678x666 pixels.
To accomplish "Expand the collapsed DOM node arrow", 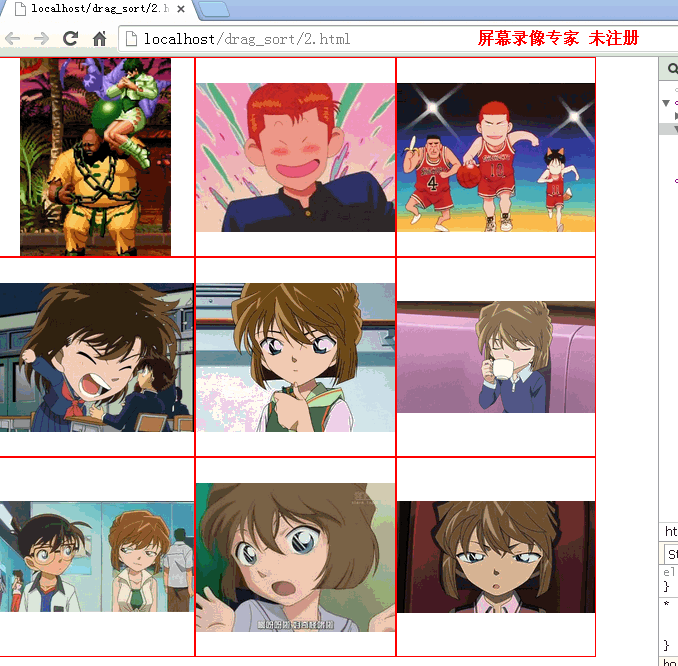I will (676, 116).
